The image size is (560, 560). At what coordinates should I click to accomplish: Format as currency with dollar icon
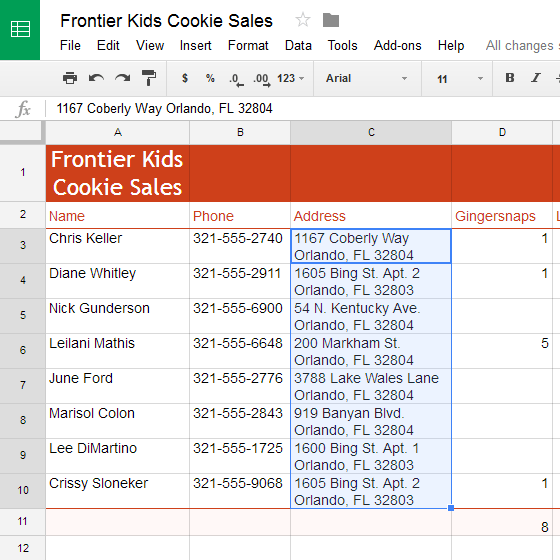pyautogui.click(x=185, y=78)
